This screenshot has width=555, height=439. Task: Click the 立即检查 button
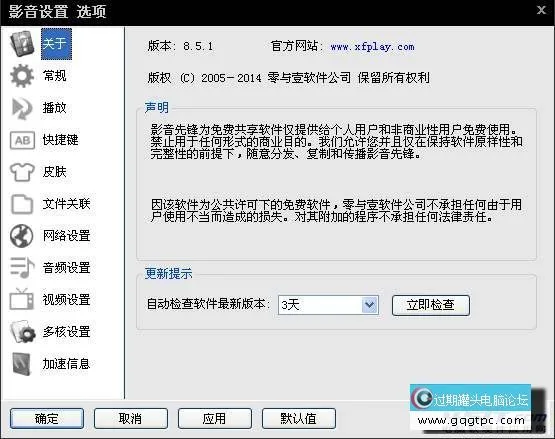(x=431, y=305)
